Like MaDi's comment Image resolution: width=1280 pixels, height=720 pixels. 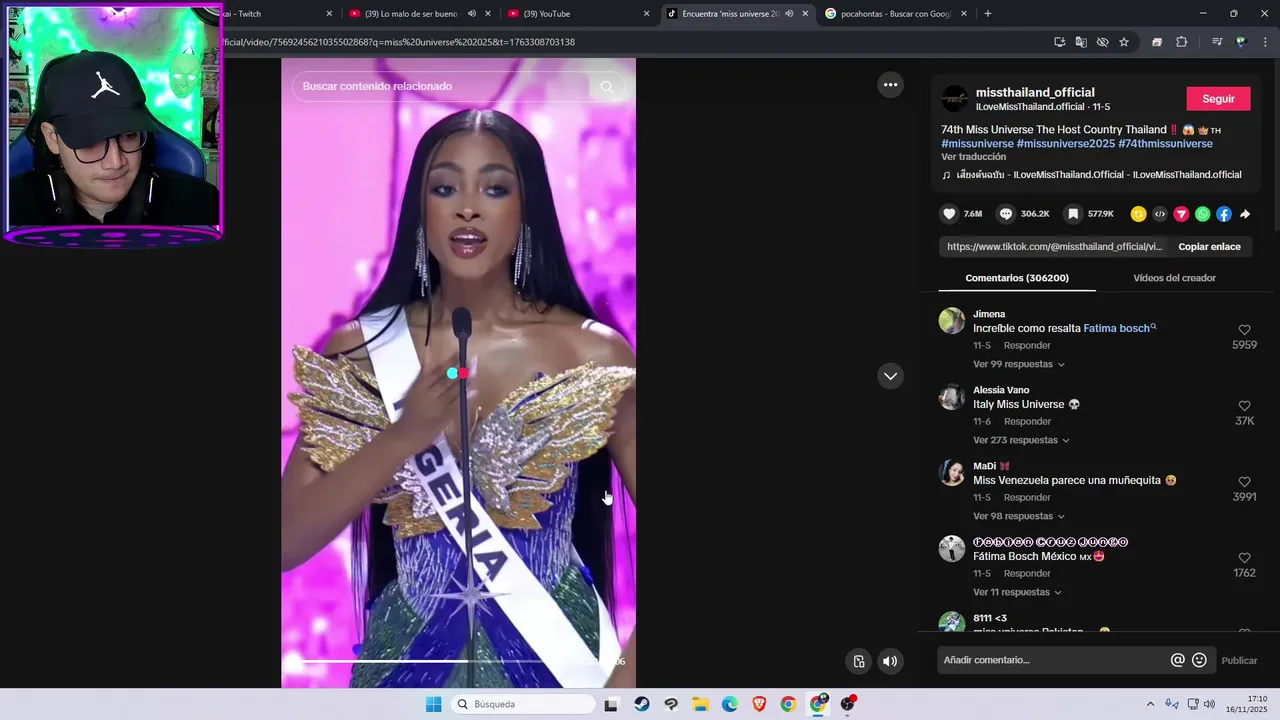pos(1244,482)
